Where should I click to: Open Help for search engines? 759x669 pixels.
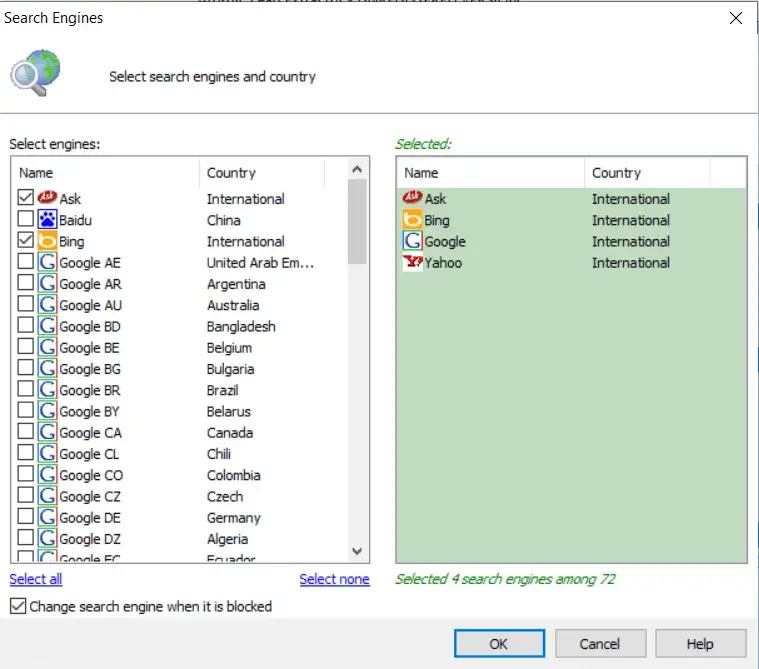tap(701, 643)
